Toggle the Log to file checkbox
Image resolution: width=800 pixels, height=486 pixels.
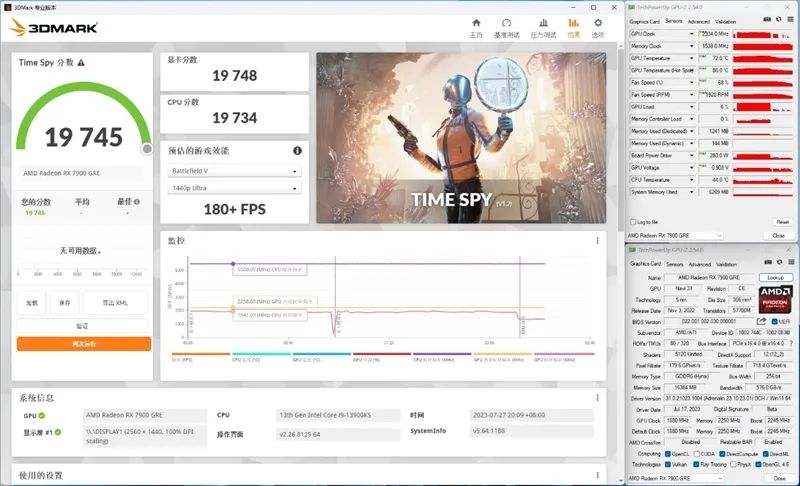(633, 222)
